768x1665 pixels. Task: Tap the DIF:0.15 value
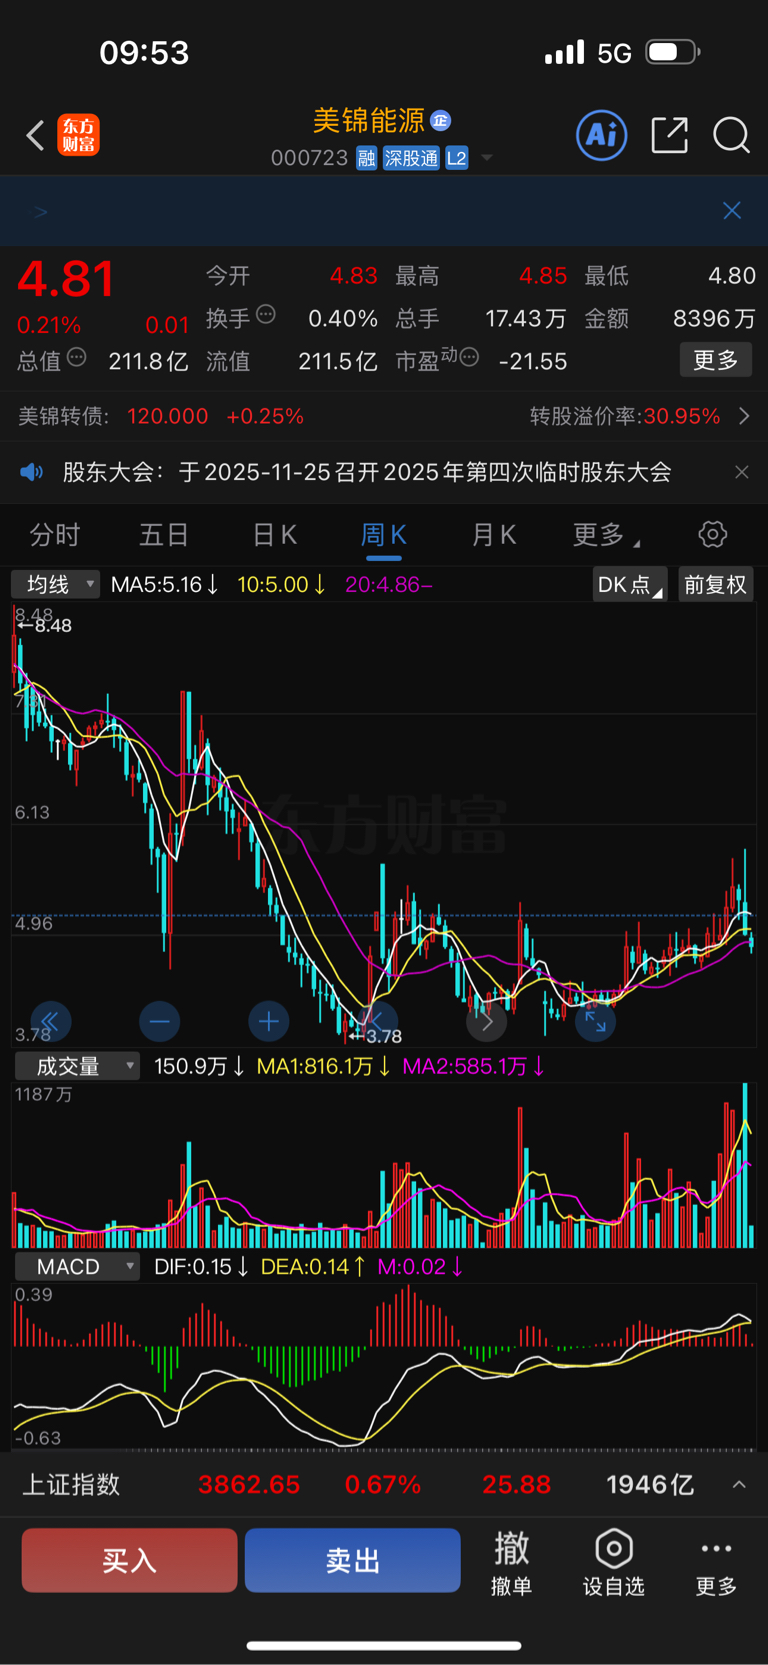pos(200,1267)
